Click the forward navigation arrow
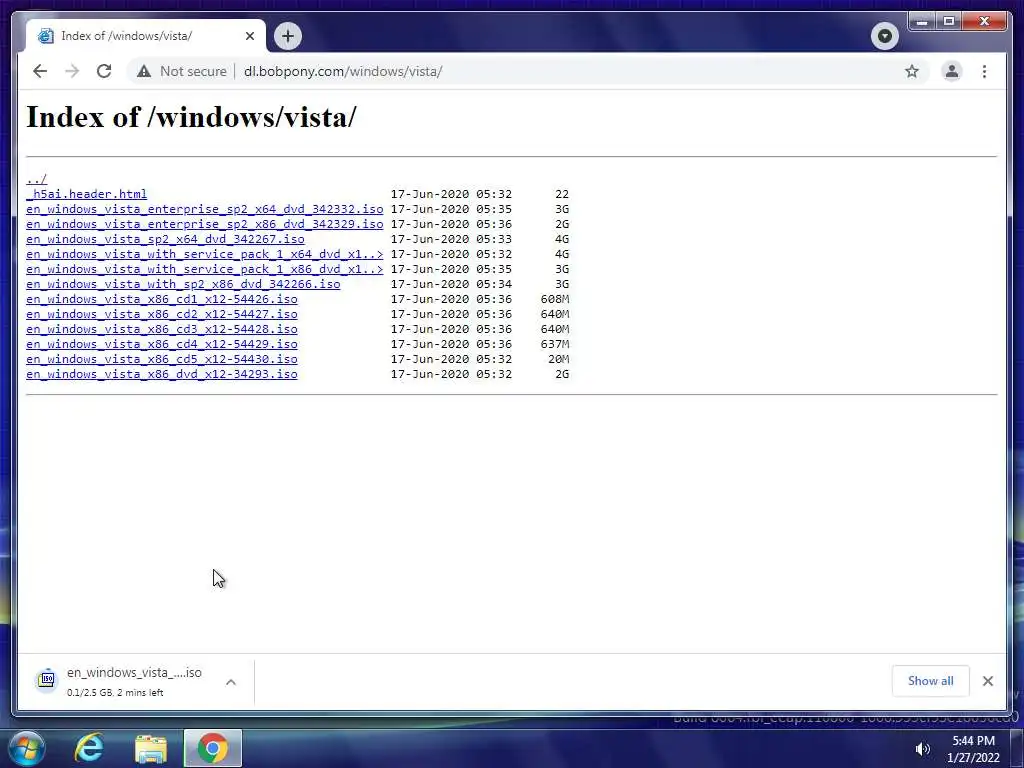Image resolution: width=1024 pixels, height=768 pixels. click(72, 71)
